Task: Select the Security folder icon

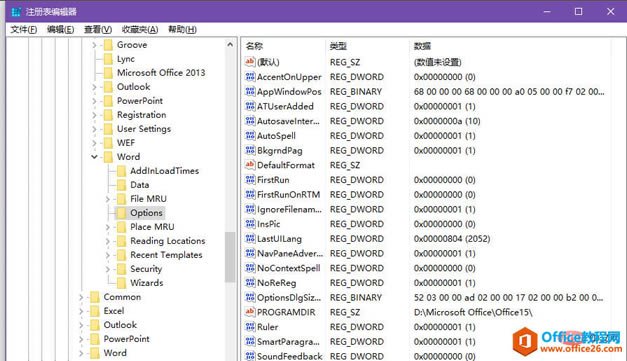Action: [122, 269]
